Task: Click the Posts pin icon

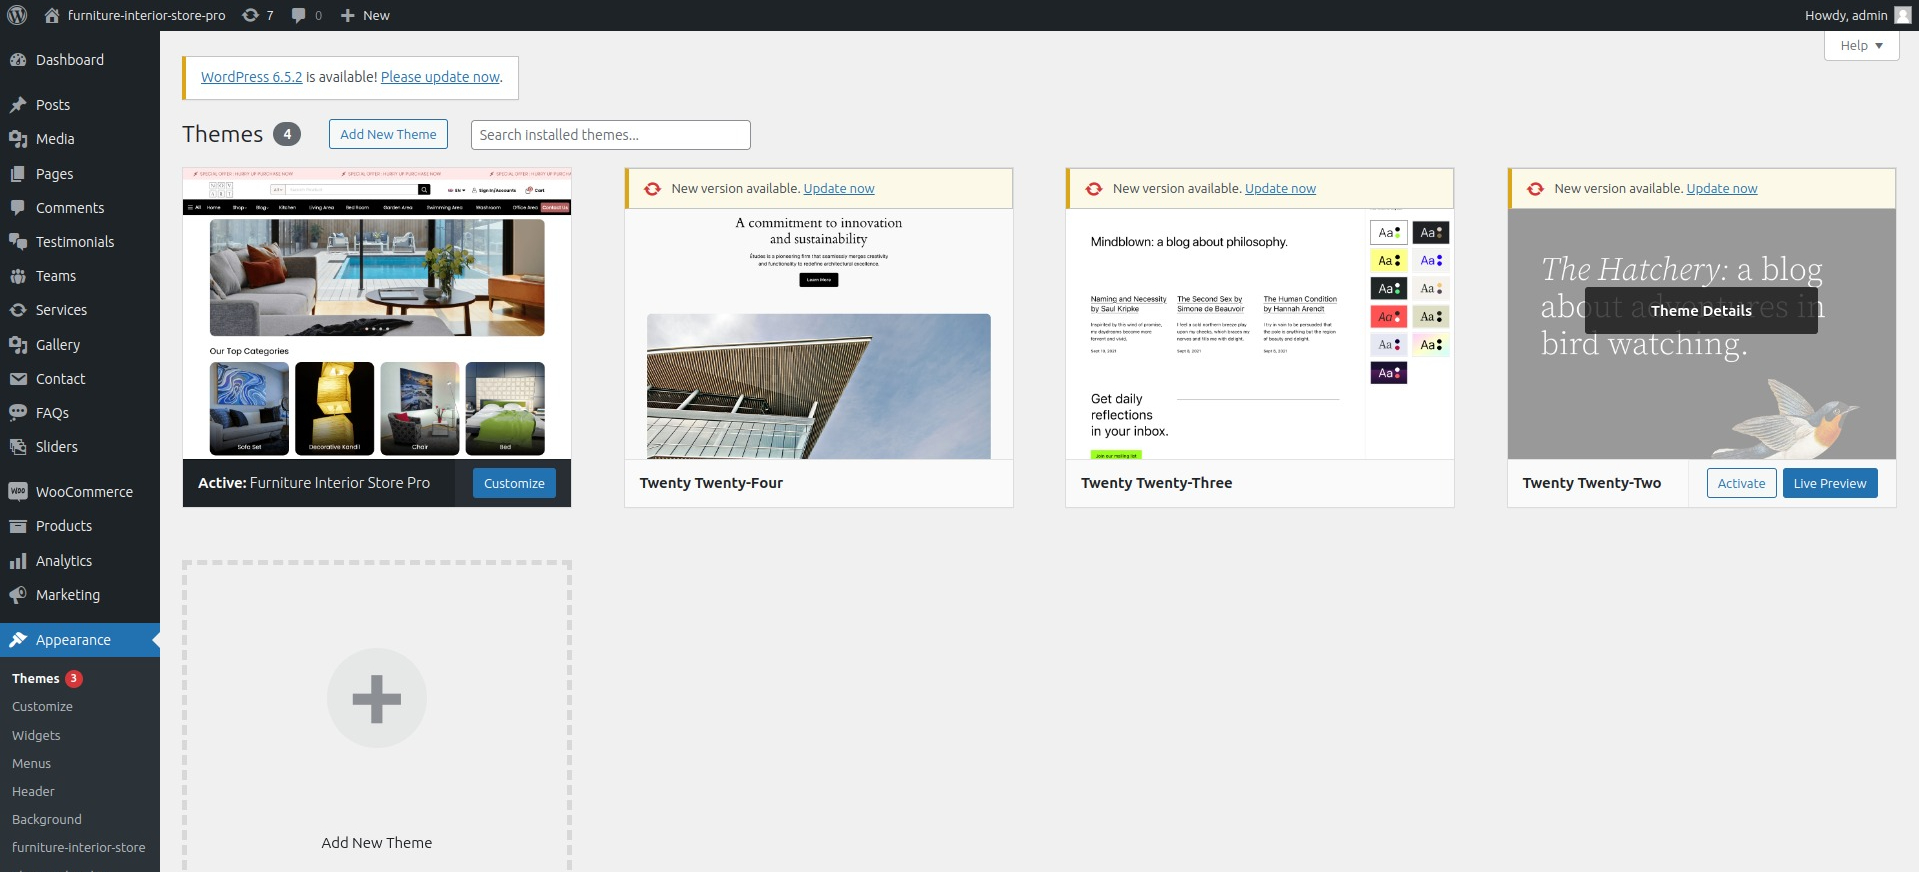Action: [18, 105]
